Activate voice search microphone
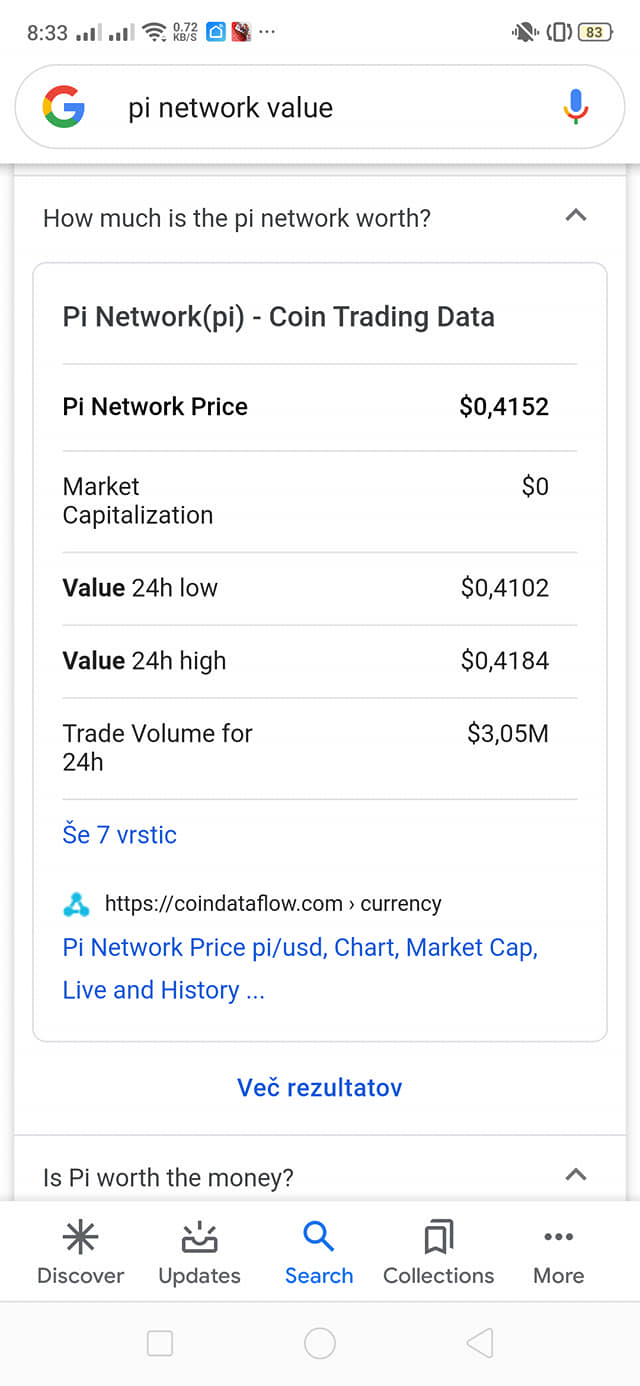 pos(575,107)
